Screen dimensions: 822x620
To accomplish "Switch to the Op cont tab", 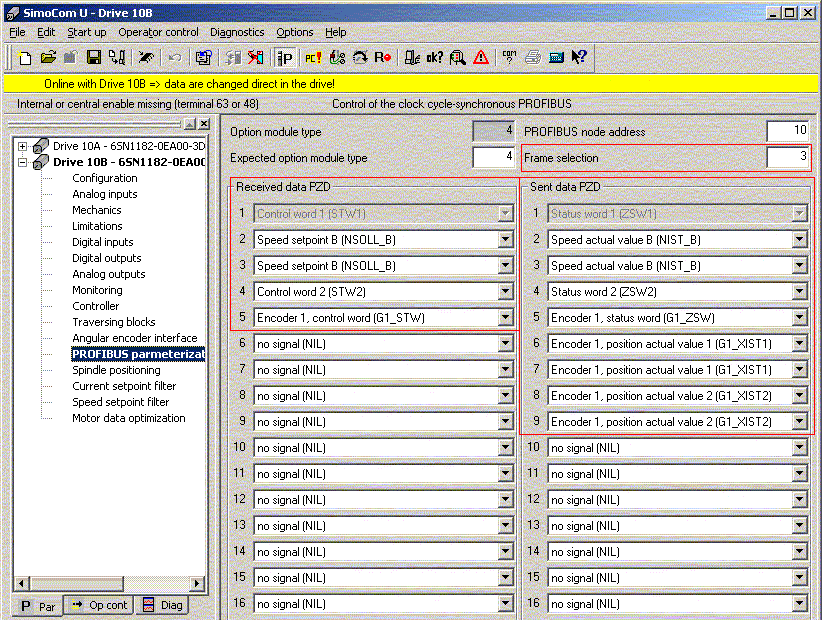I will click(99, 605).
